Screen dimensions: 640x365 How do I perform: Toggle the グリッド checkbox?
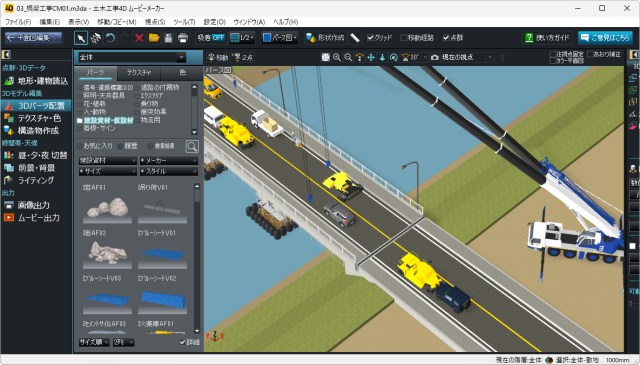tap(370, 38)
